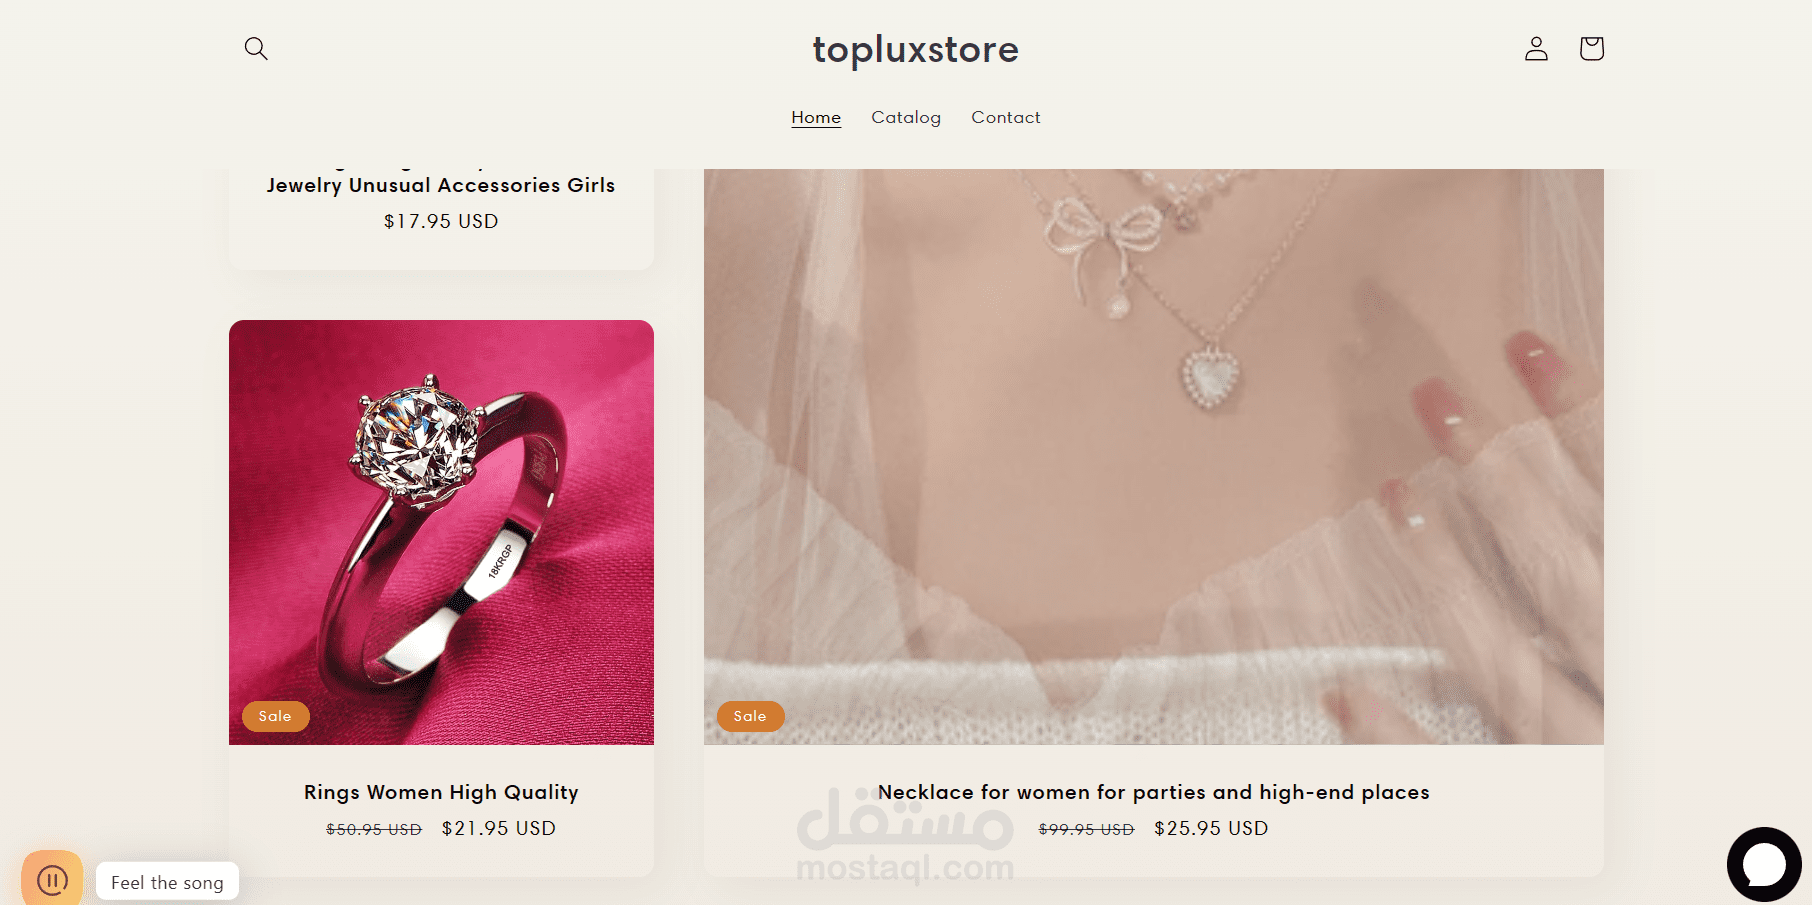The height and width of the screenshot is (905, 1812).
Task: Open the Catalog menu item
Action: [906, 117]
